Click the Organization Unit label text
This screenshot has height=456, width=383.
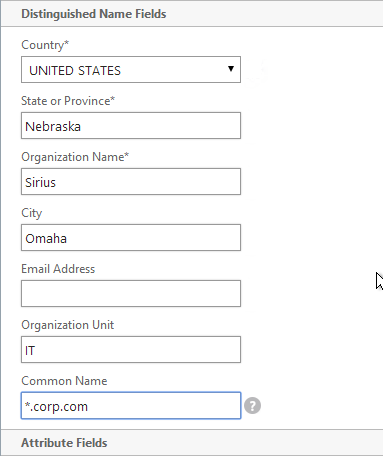tap(68, 325)
